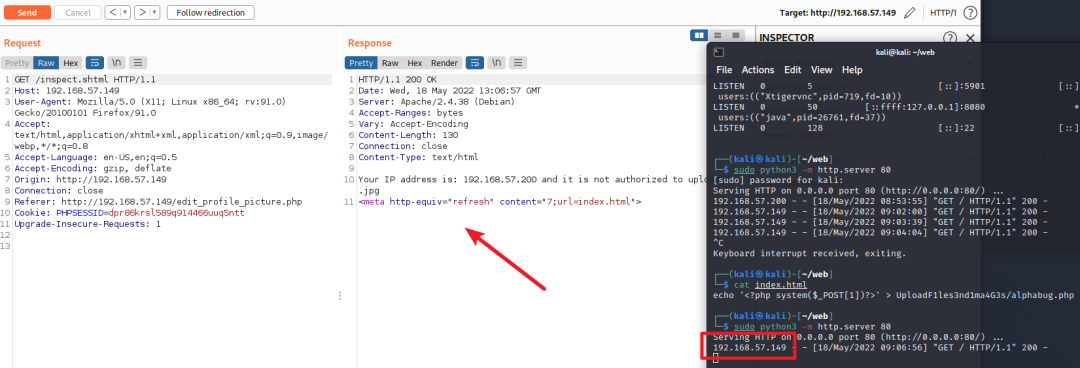This screenshot has width=1080, height=368.
Task: Open the Inspector help icon
Action: [950, 38]
